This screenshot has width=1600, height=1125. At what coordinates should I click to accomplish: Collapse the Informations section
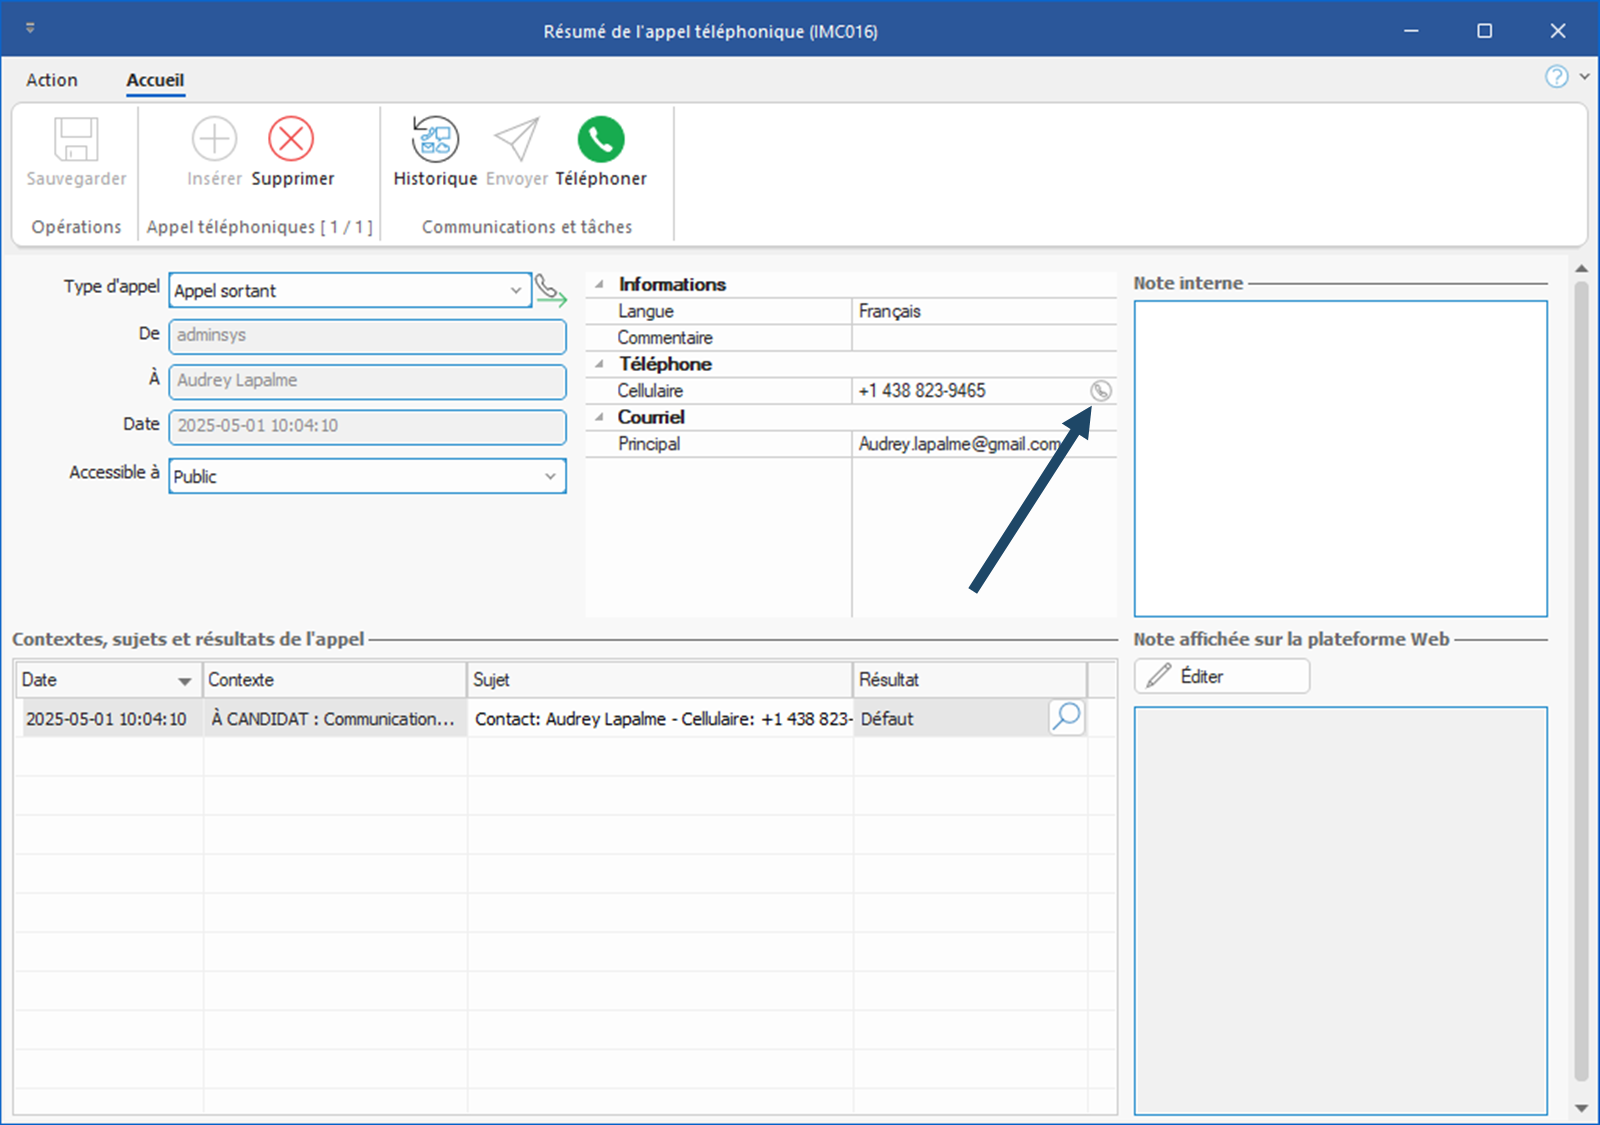(600, 285)
